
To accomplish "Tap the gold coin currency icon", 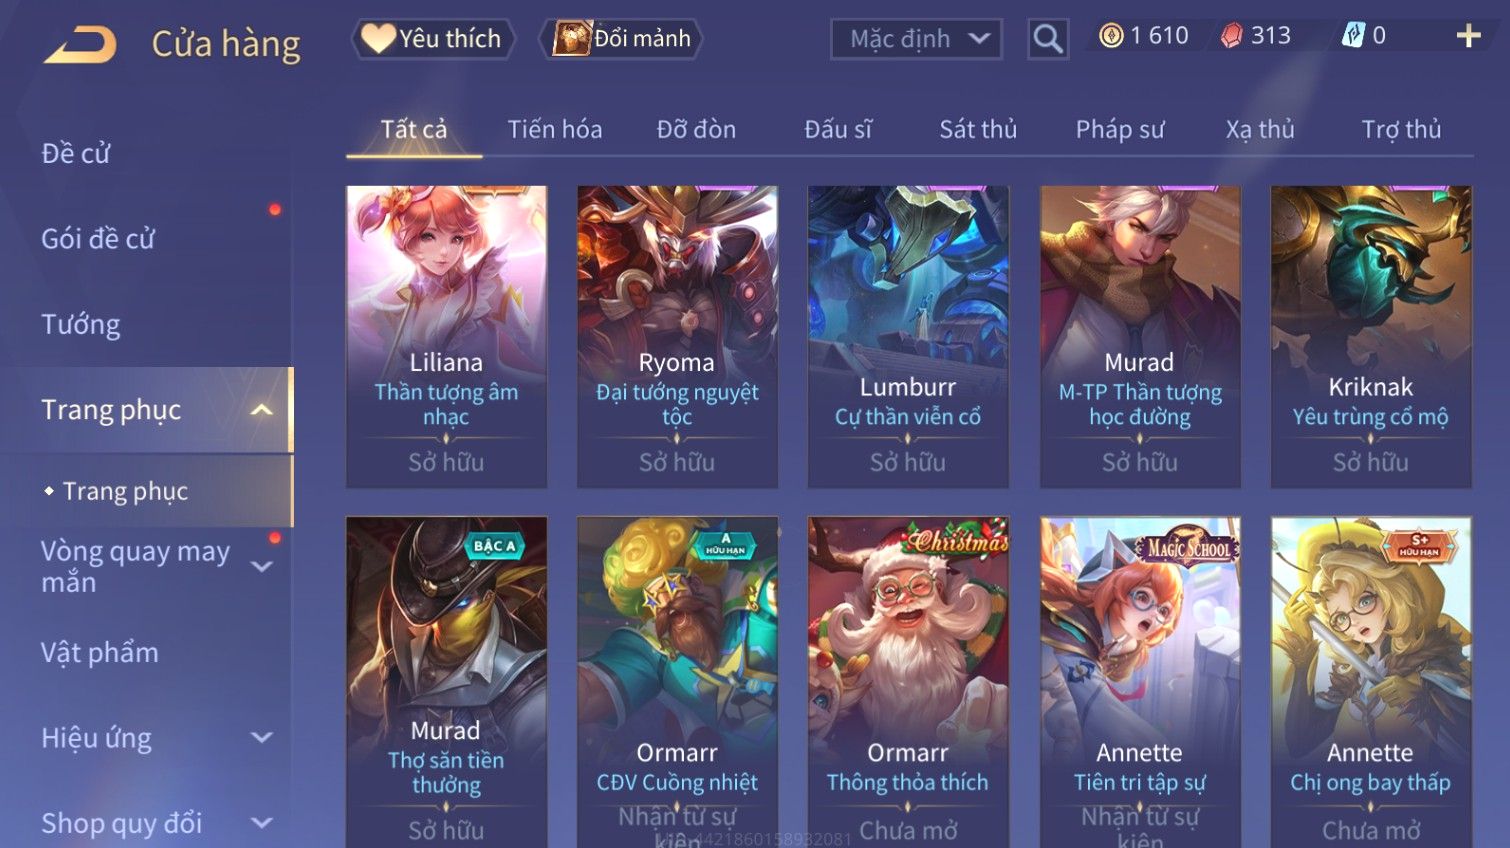I will [x=1111, y=36].
